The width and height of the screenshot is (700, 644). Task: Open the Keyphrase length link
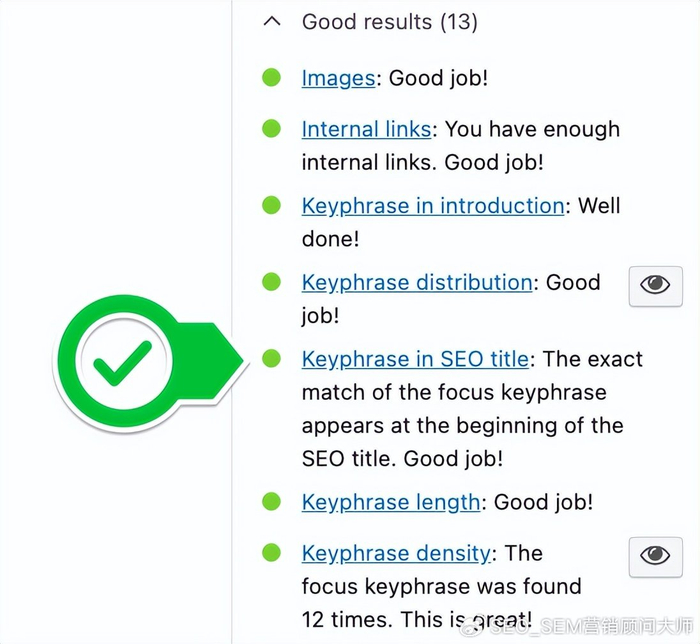click(391, 502)
